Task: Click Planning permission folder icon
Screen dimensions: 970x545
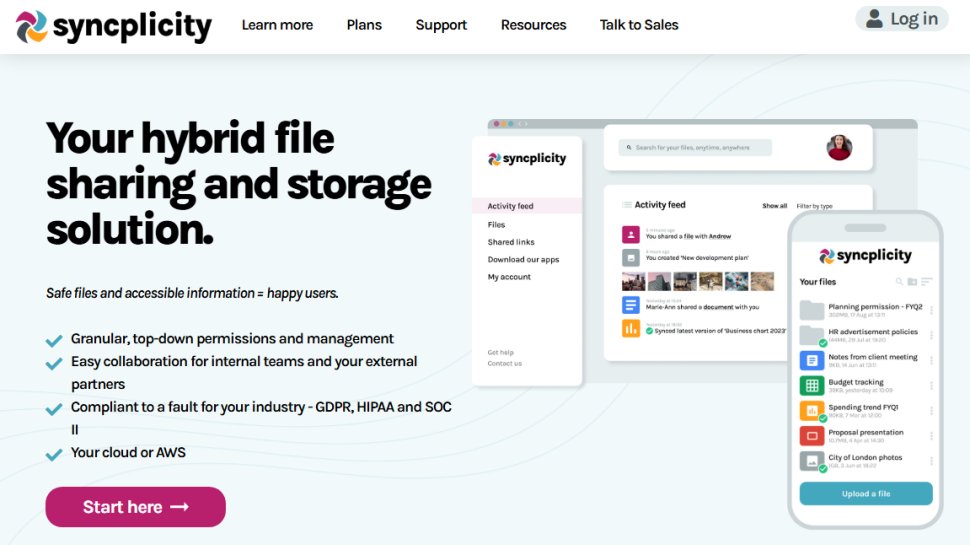Action: (x=812, y=310)
